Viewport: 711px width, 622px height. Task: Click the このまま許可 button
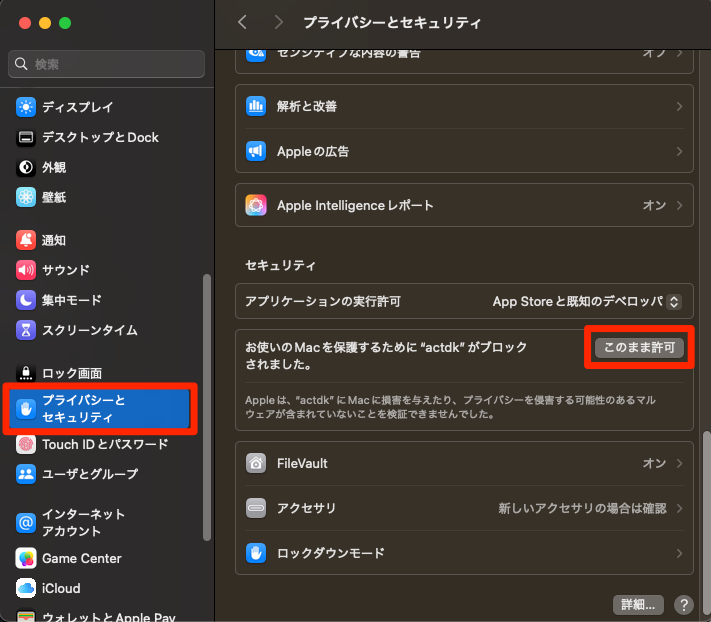coord(639,348)
